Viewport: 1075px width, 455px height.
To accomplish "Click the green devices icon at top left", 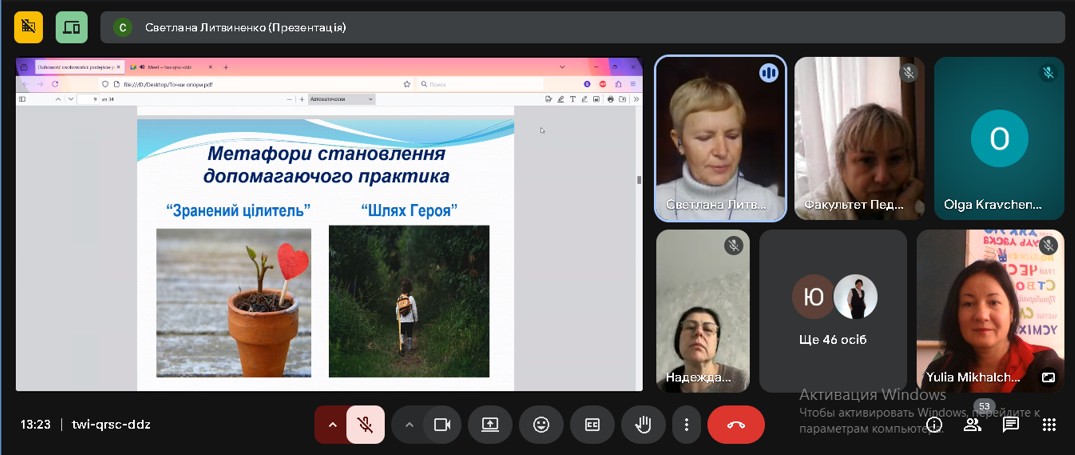I will click(x=71, y=27).
